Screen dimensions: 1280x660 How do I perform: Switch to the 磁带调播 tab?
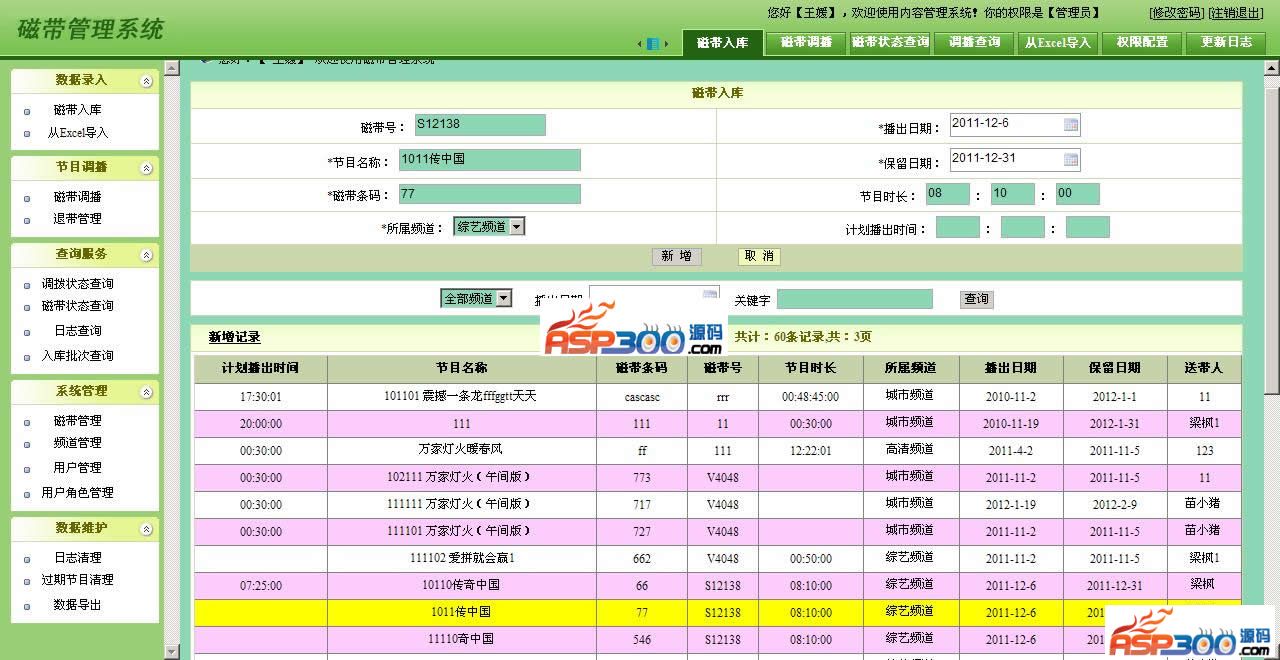tap(807, 42)
